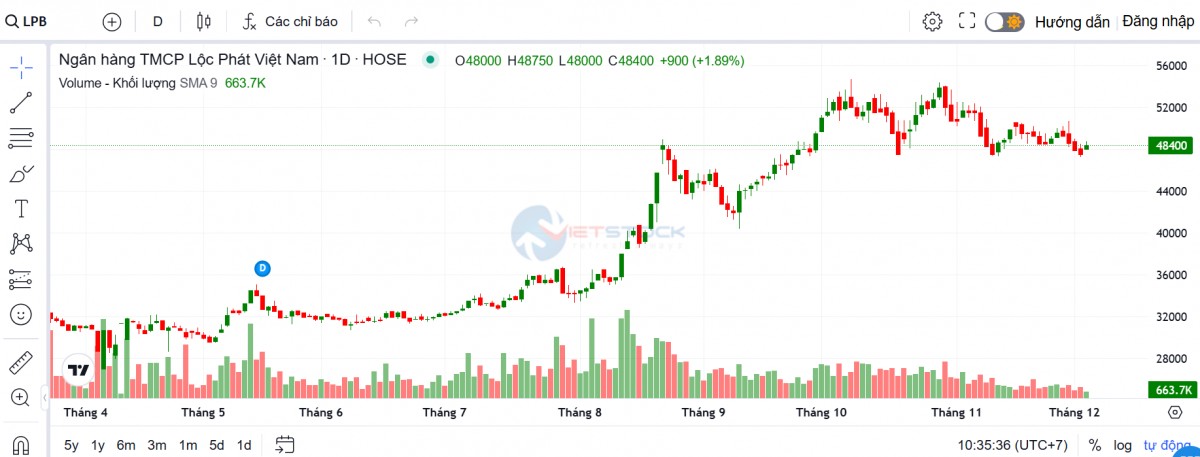1200x457 pixels.
Task: Open the candlestick chart type selector
Action: pos(204,21)
